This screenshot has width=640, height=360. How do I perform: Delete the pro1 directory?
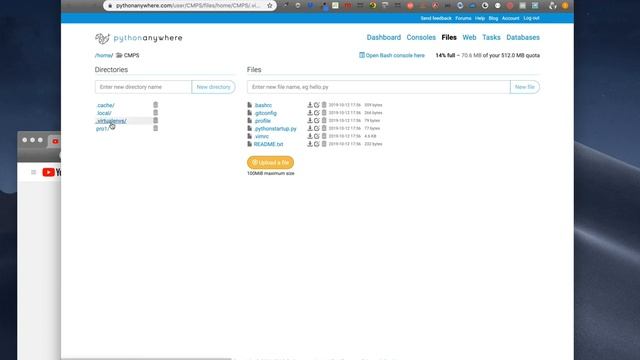156,128
